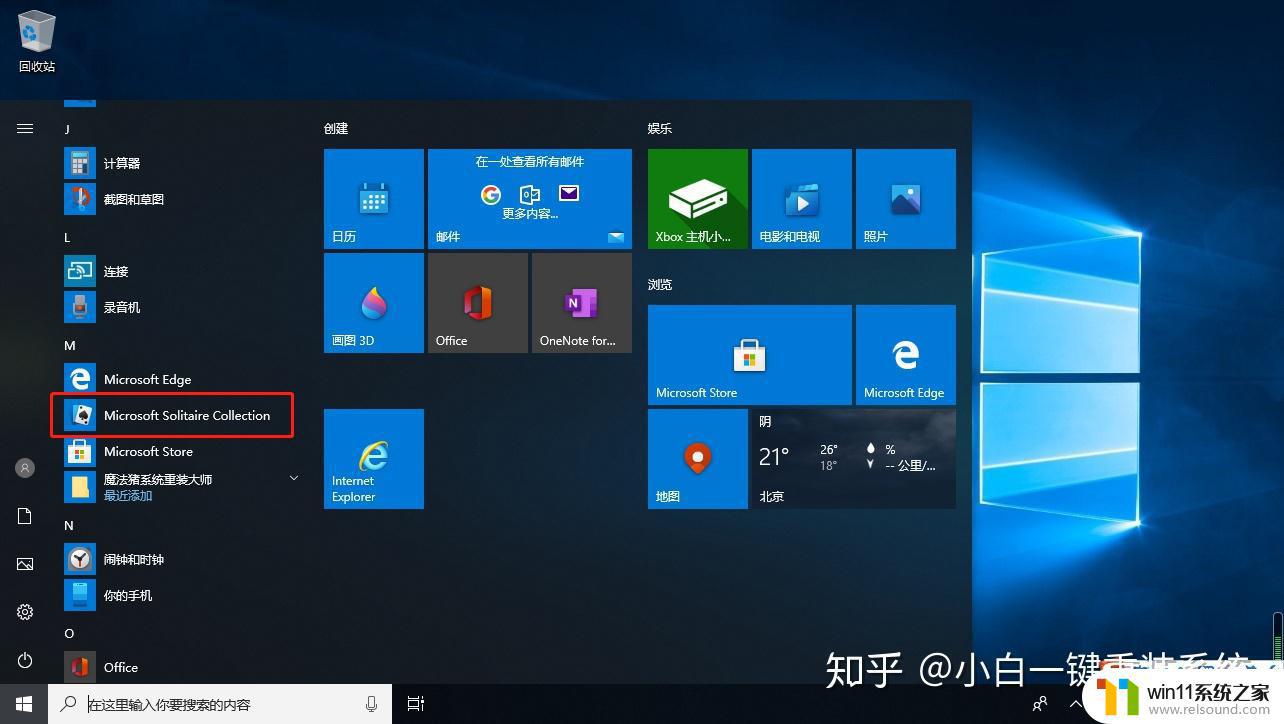Open 连接 app in the list
Screen dimensions: 1284x724
coord(182,271)
